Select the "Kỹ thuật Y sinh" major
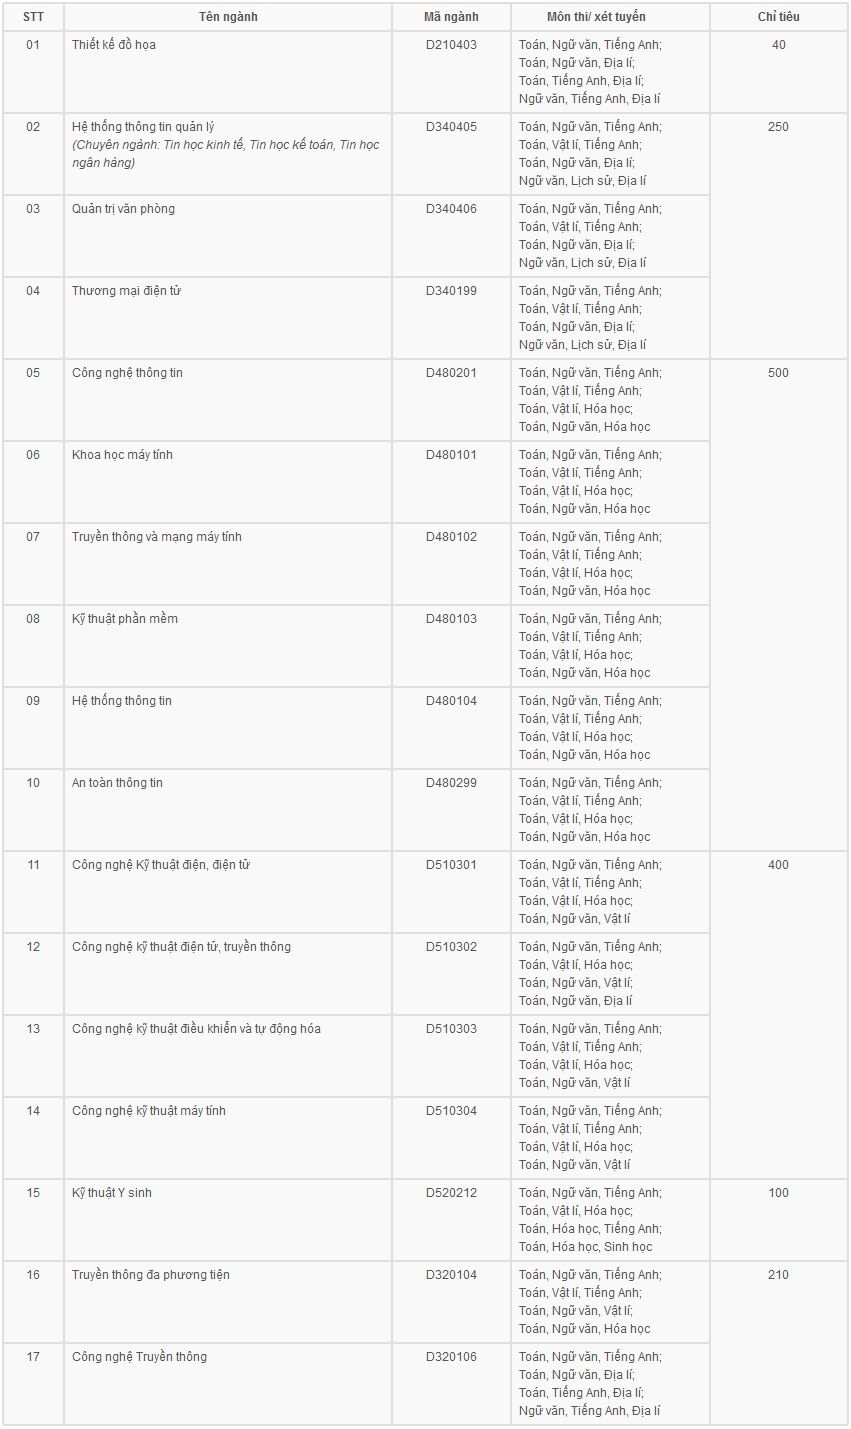Image resolution: width=851 pixels, height=1429 pixels. 112,1193
